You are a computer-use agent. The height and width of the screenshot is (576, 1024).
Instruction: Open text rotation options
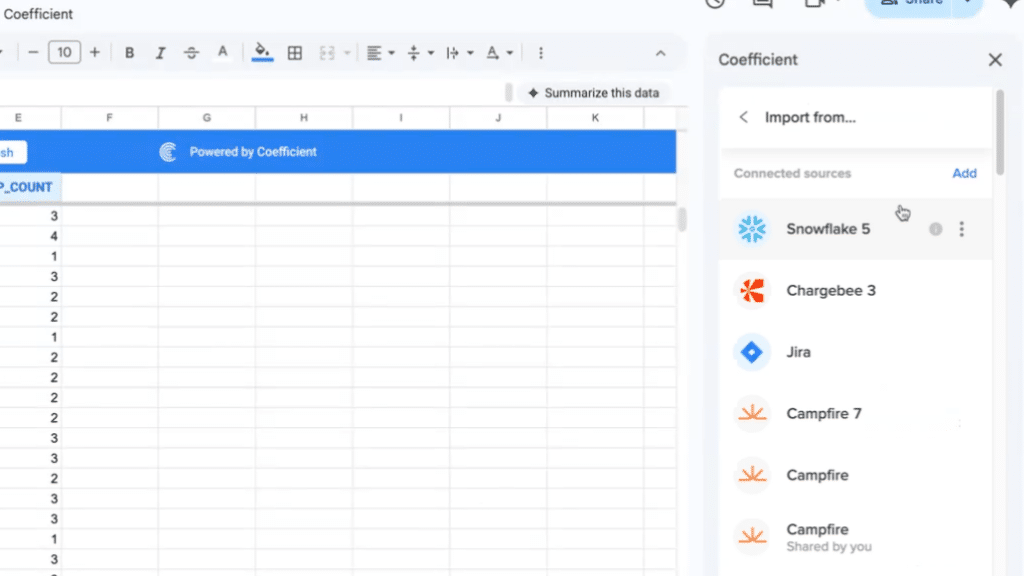(492, 53)
